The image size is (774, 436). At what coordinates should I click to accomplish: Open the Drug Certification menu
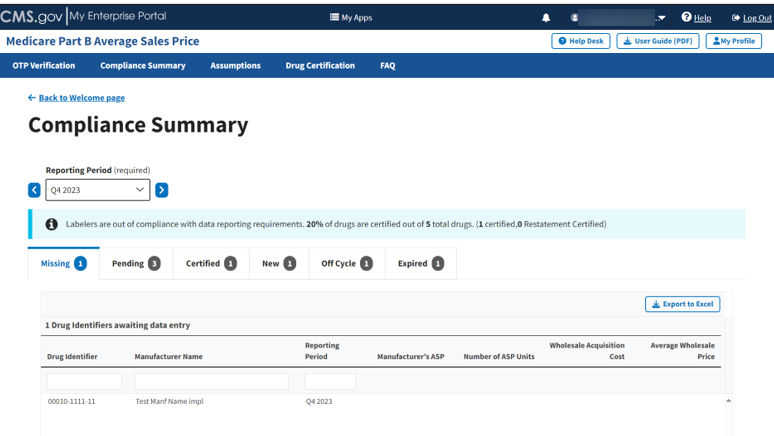pyautogui.click(x=320, y=66)
